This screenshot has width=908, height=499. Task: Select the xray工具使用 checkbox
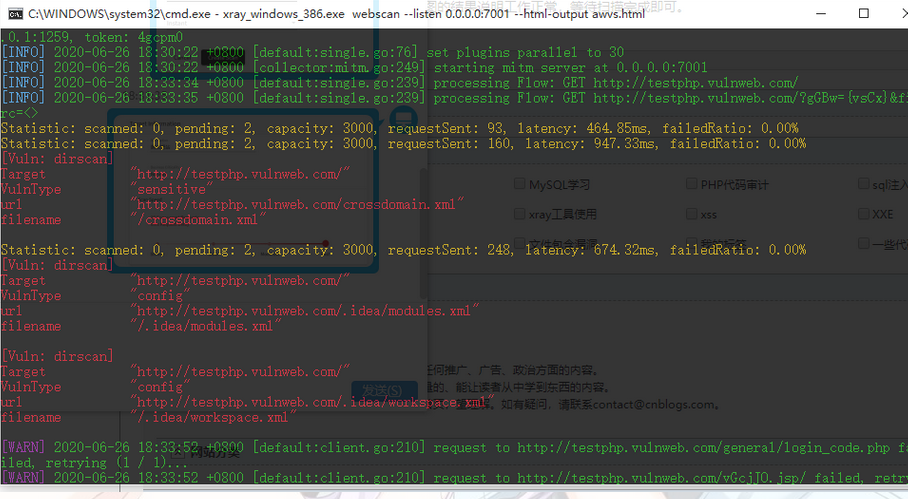519,214
